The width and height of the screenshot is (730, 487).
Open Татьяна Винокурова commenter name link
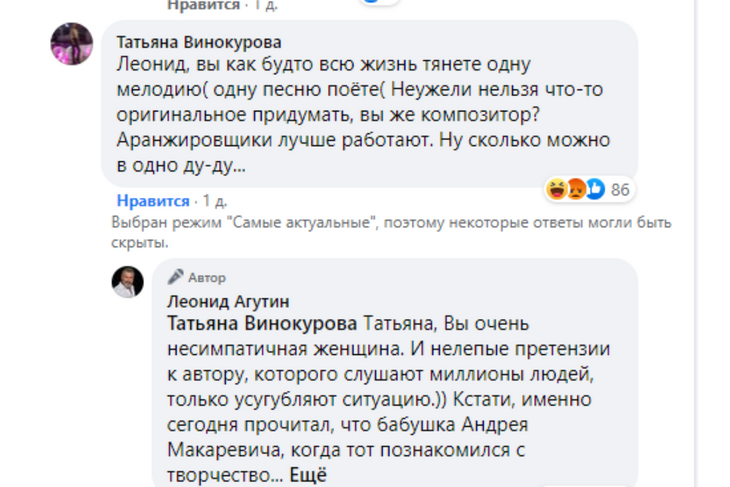point(199,42)
